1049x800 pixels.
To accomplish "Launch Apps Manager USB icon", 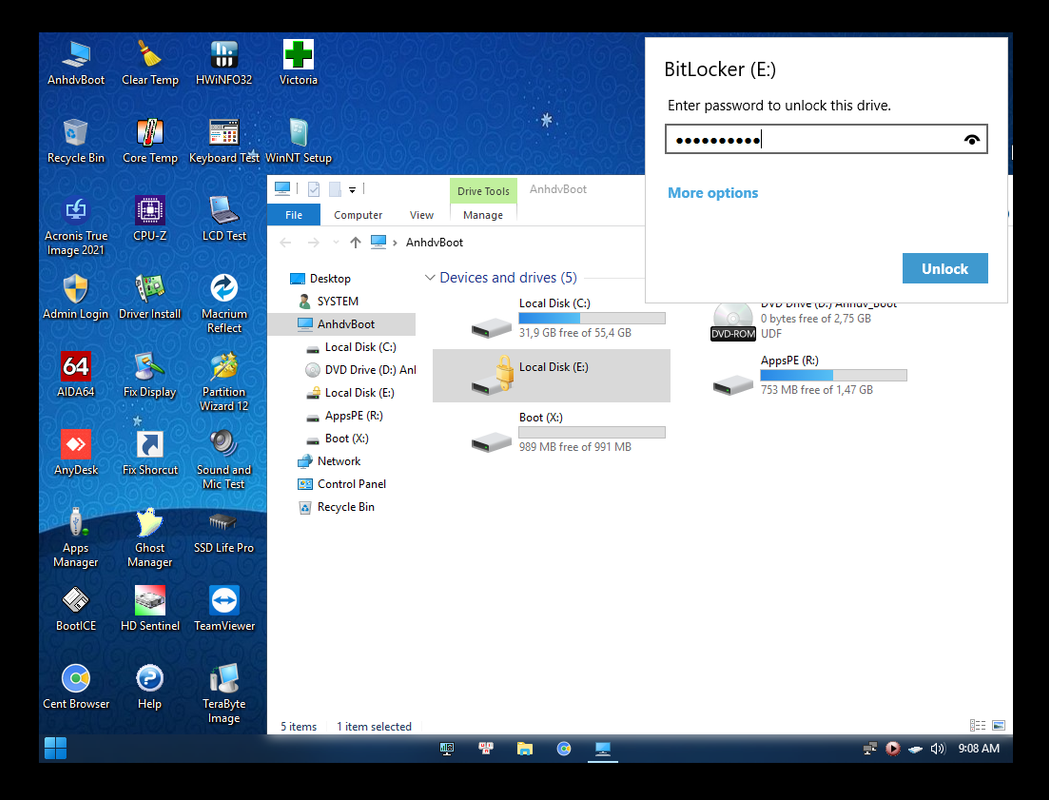I will point(76,538).
